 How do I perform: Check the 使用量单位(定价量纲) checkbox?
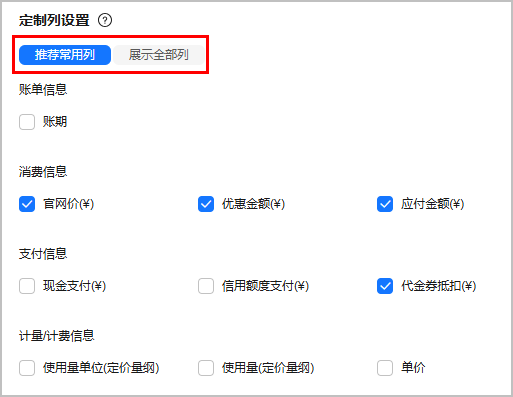click(27, 368)
